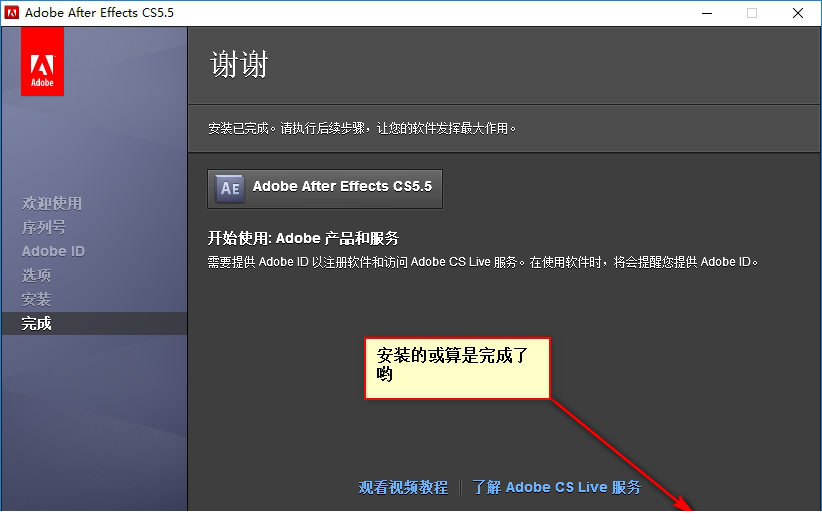Click the window title Adobe After Effects CS5.5
The width and height of the screenshot is (822, 531).
[x=100, y=13]
